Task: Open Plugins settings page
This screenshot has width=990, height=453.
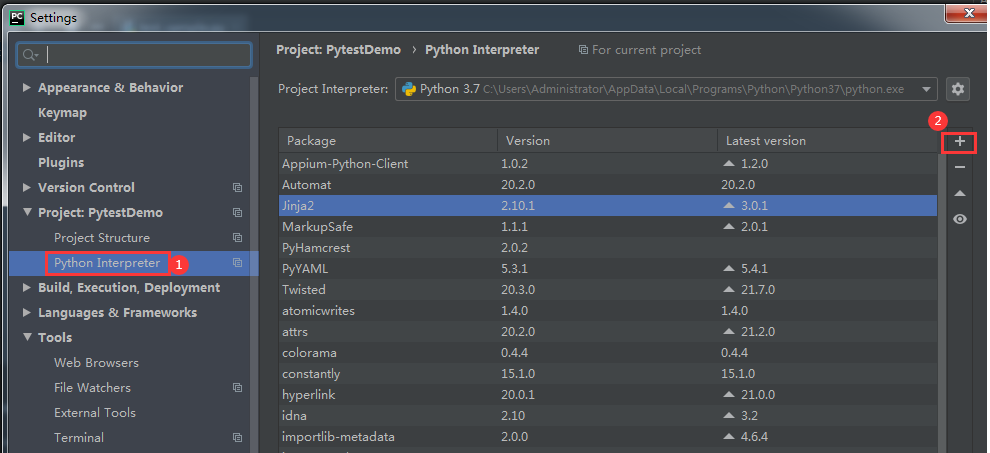Action: click(61, 162)
